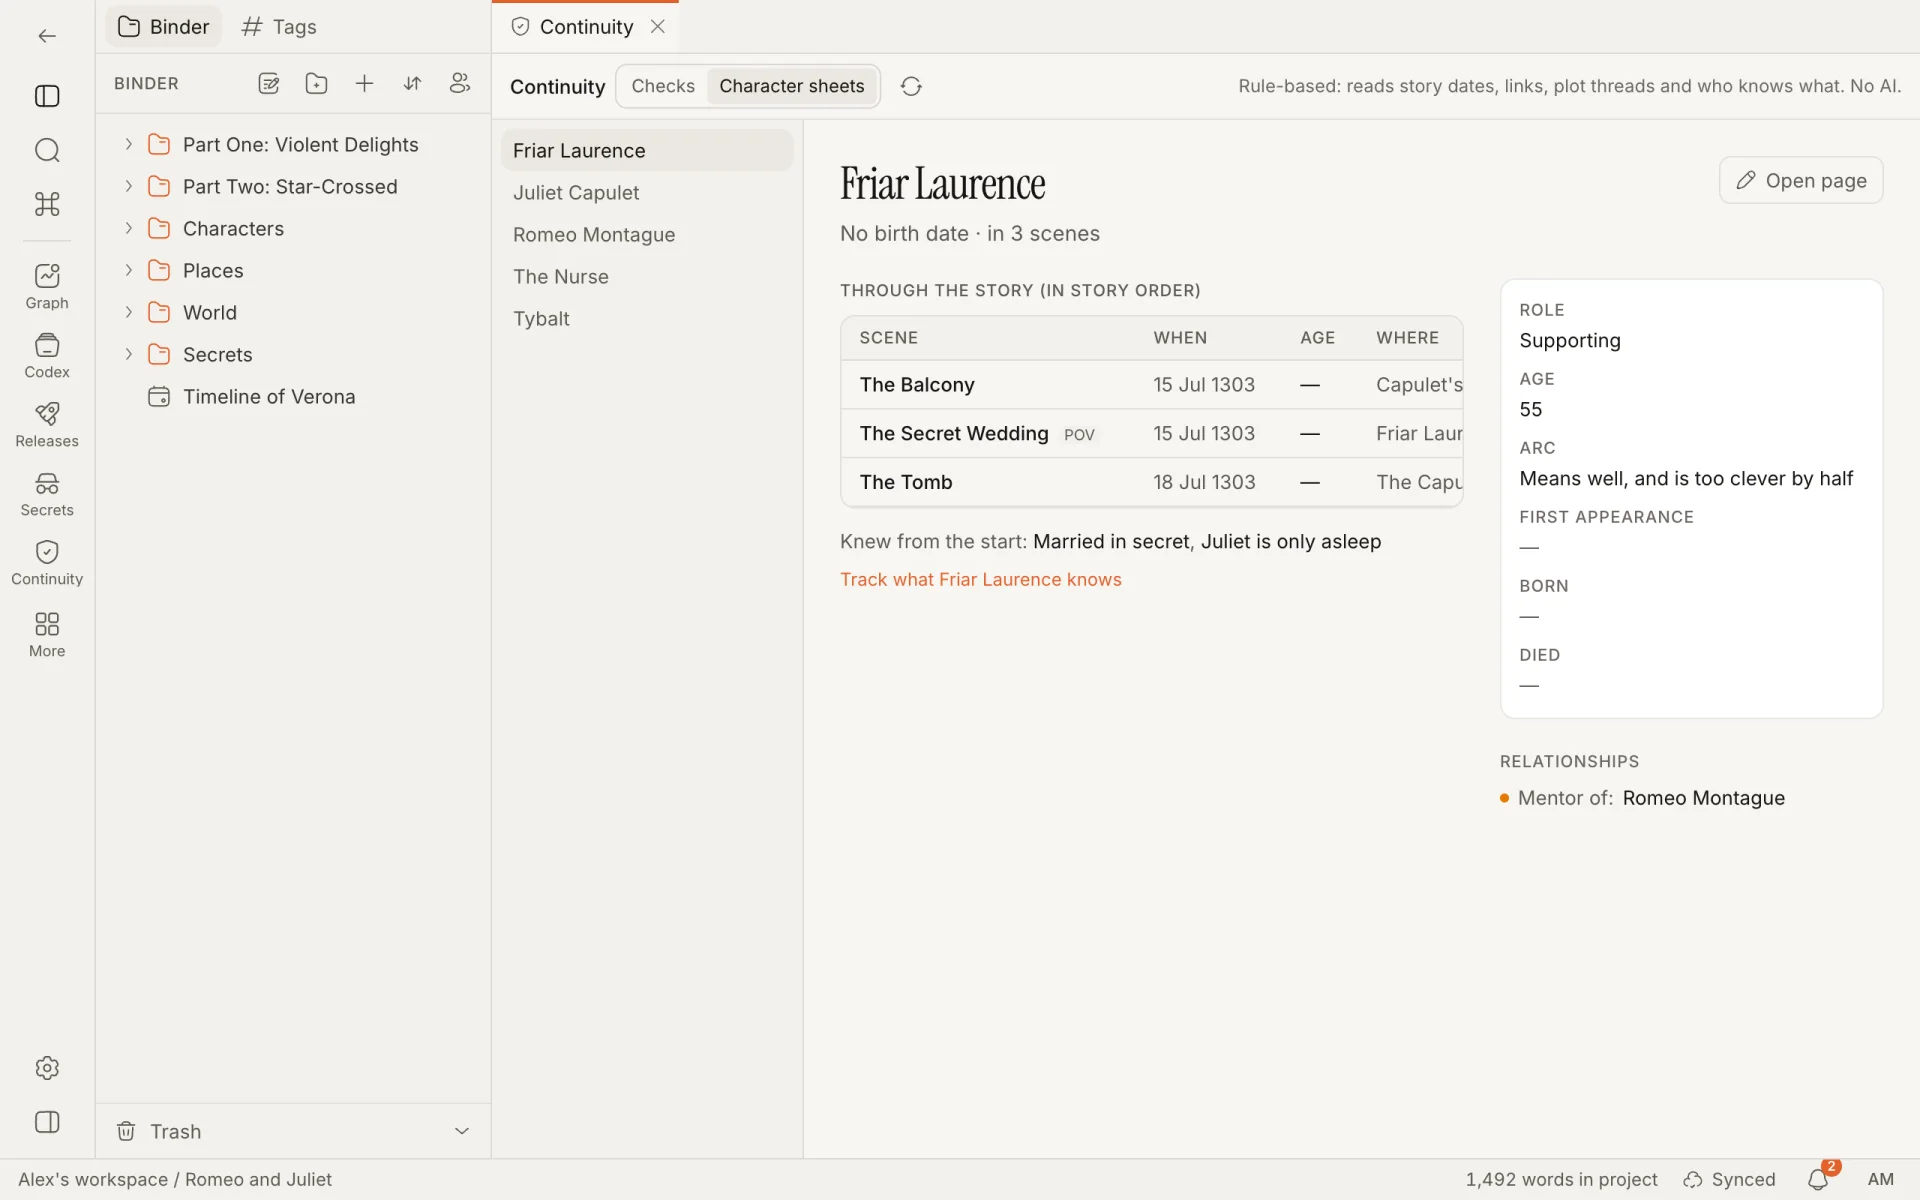Open Continuity in the left rail

click(x=47, y=563)
